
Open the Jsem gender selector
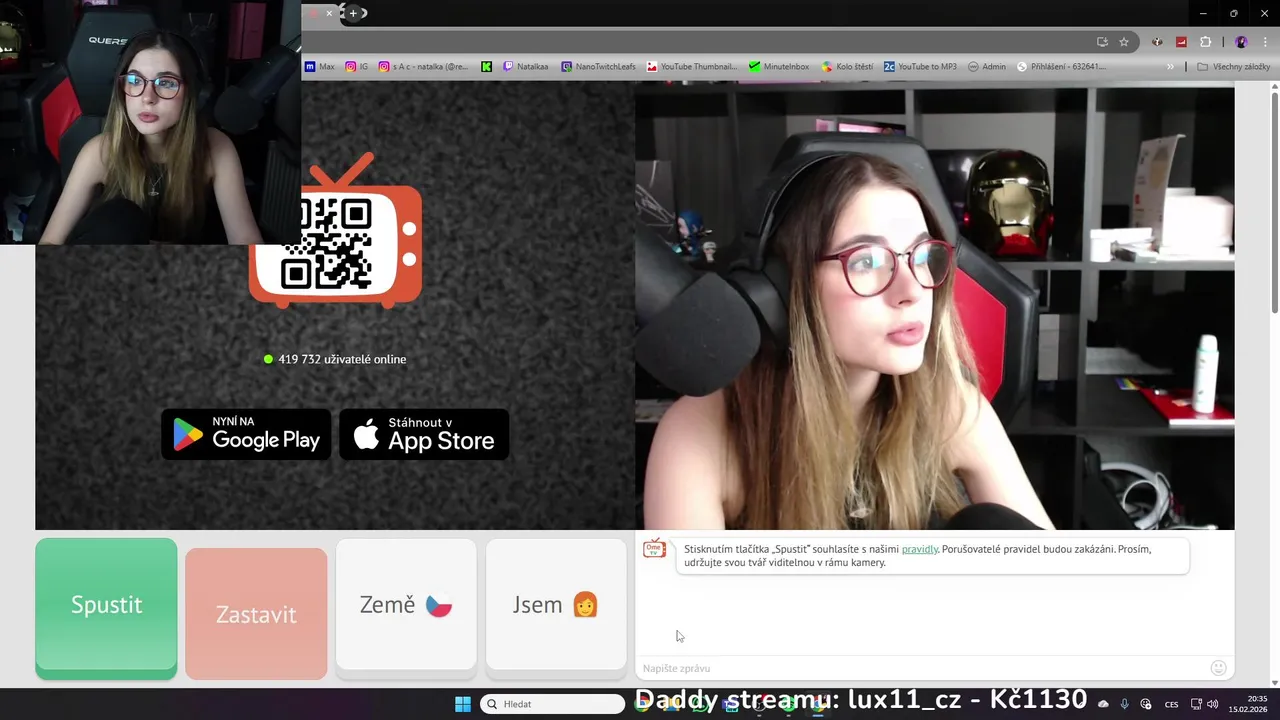click(556, 606)
